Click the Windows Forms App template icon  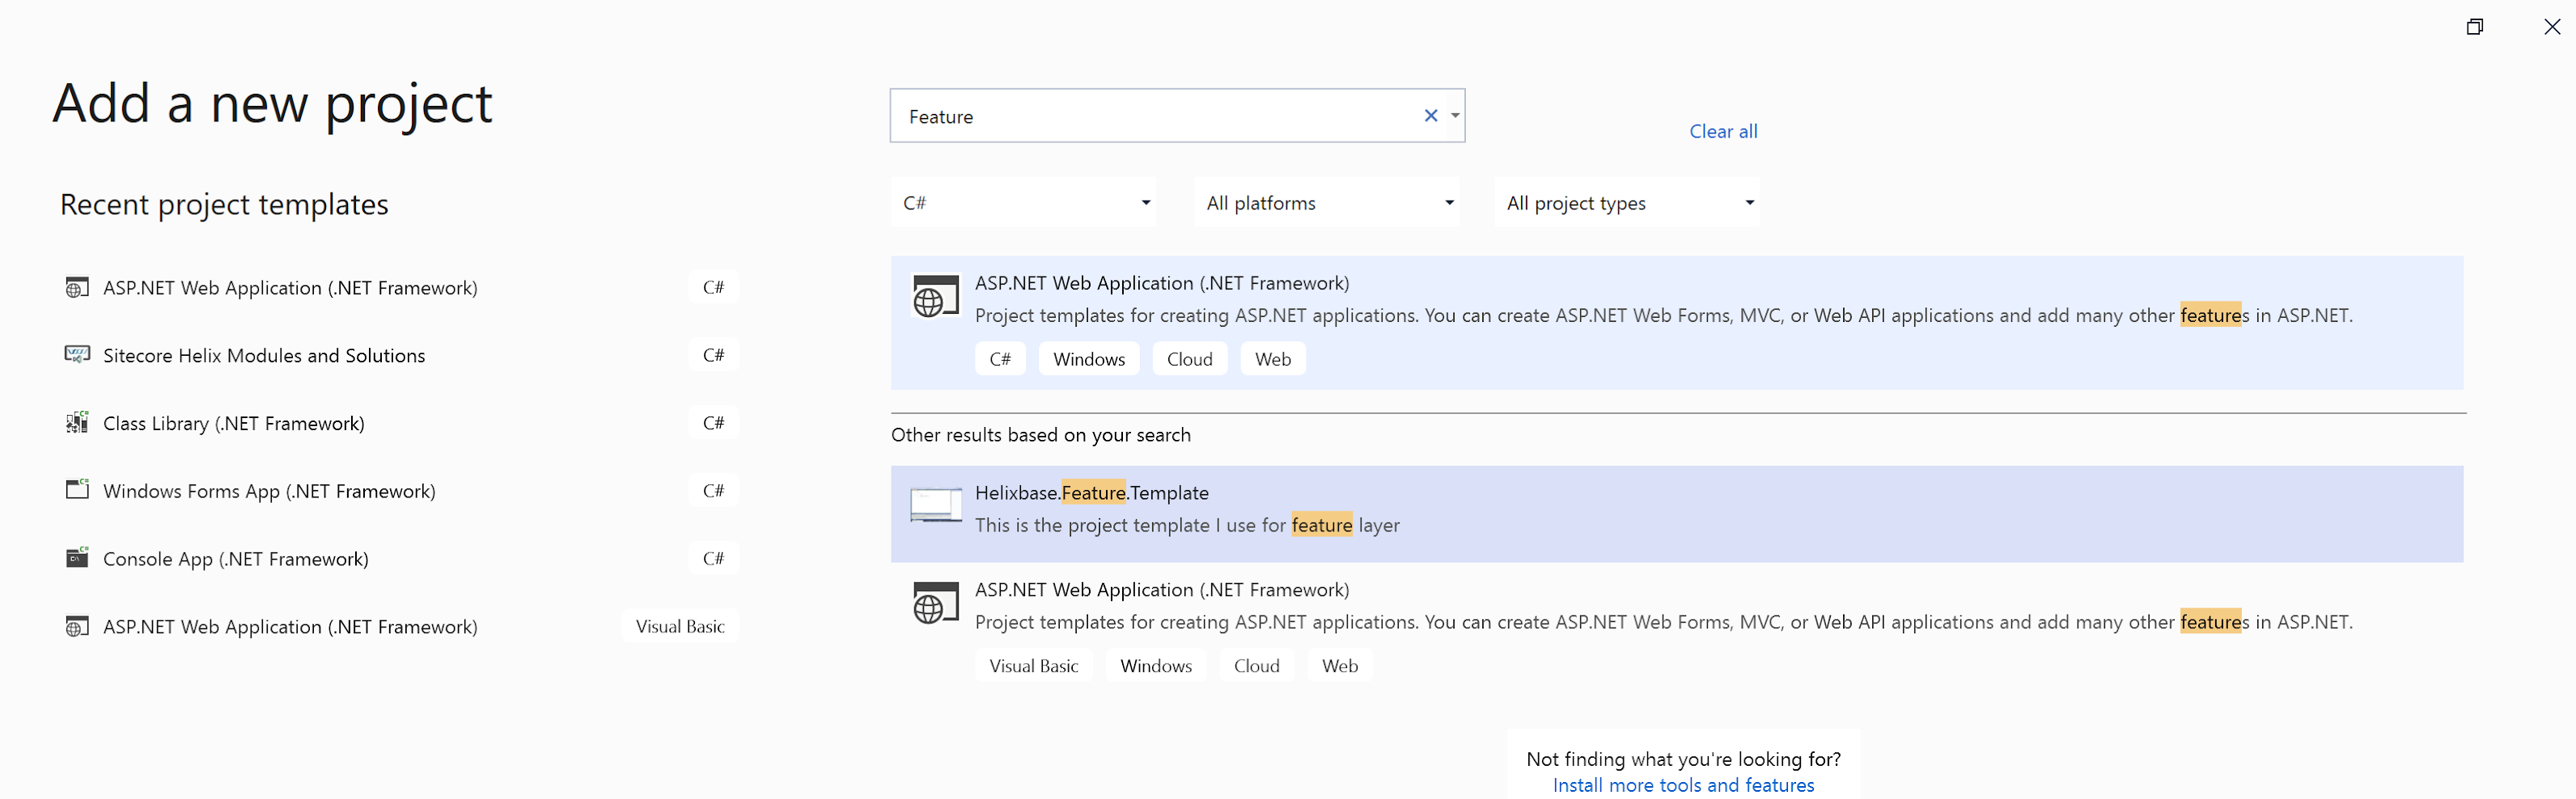point(77,490)
